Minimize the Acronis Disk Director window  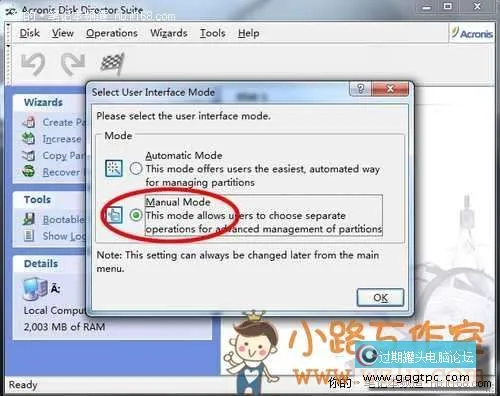[427, 7]
